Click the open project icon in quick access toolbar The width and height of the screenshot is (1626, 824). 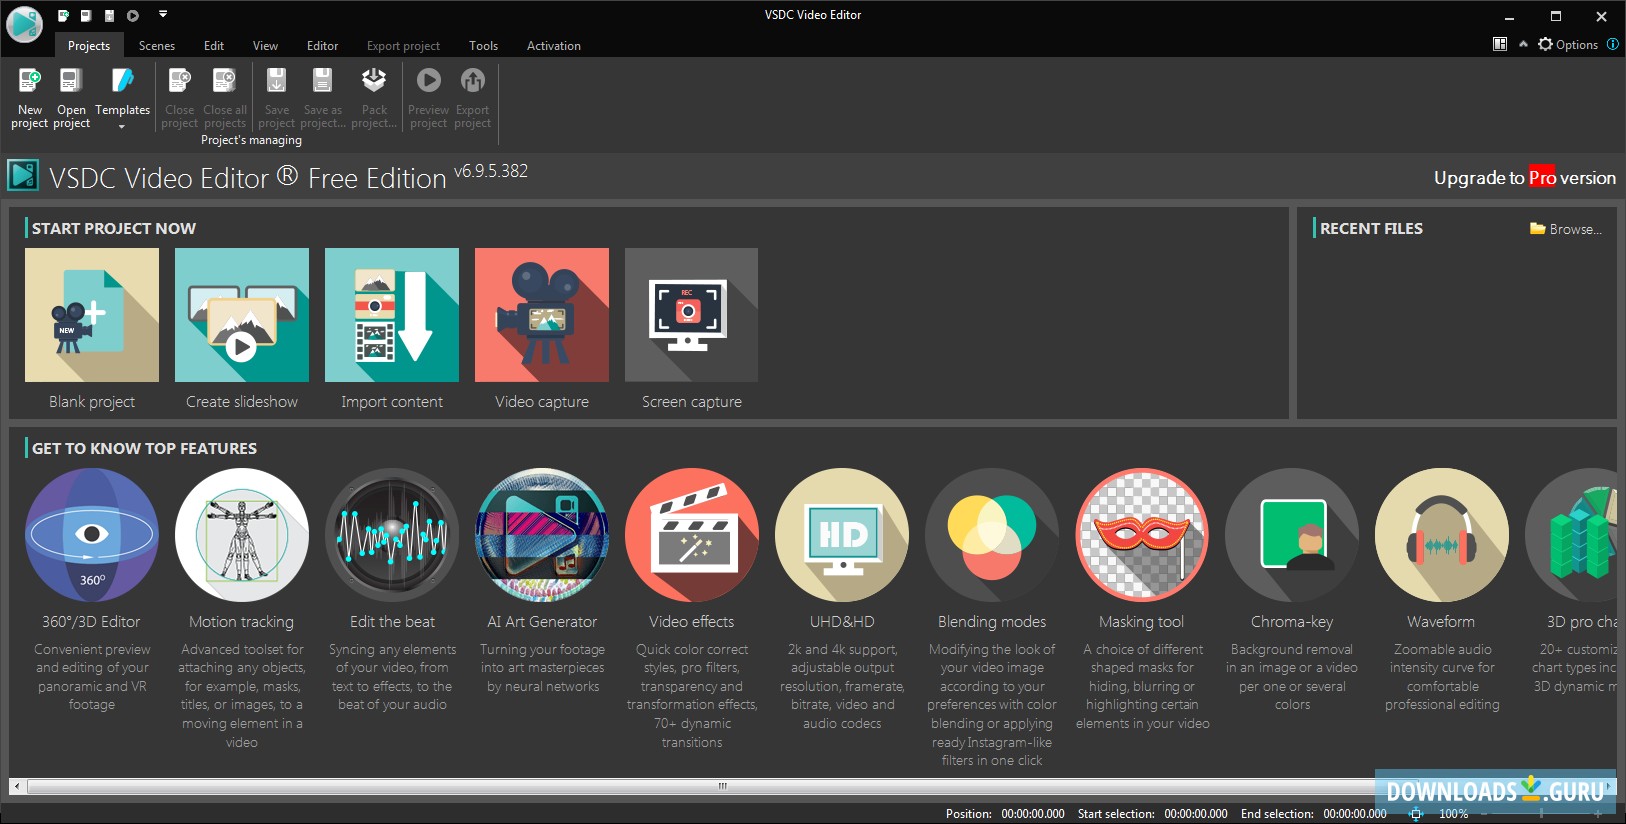(86, 15)
